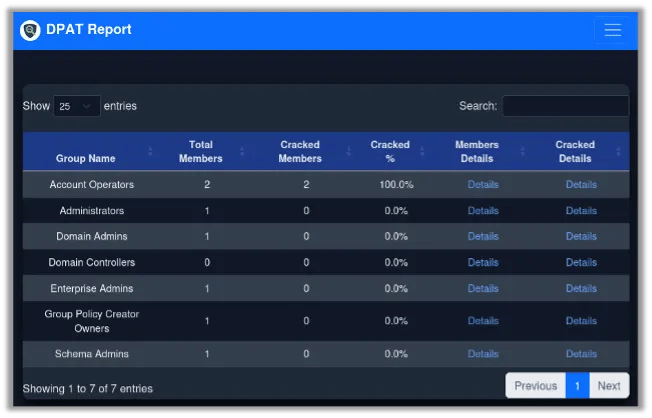This screenshot has width=652, height=418.
Task: Click the Showing 1 to 7 of 7 entries text
Action: click(88, 389)
